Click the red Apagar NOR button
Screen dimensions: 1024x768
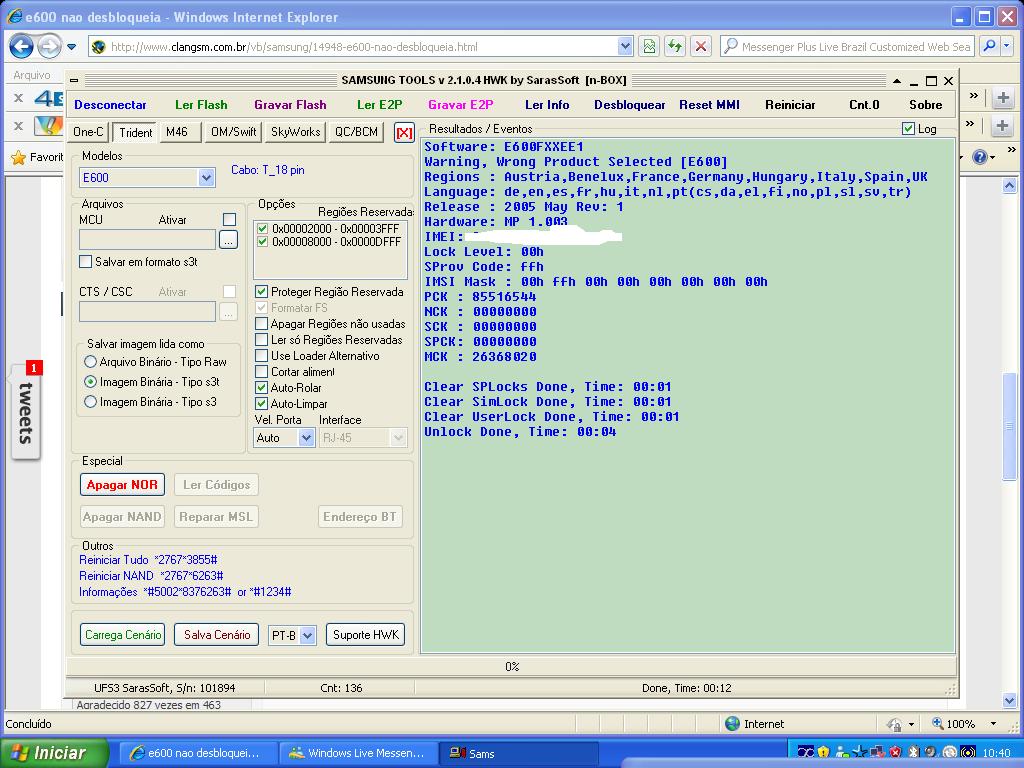click(x=122, y=485)
